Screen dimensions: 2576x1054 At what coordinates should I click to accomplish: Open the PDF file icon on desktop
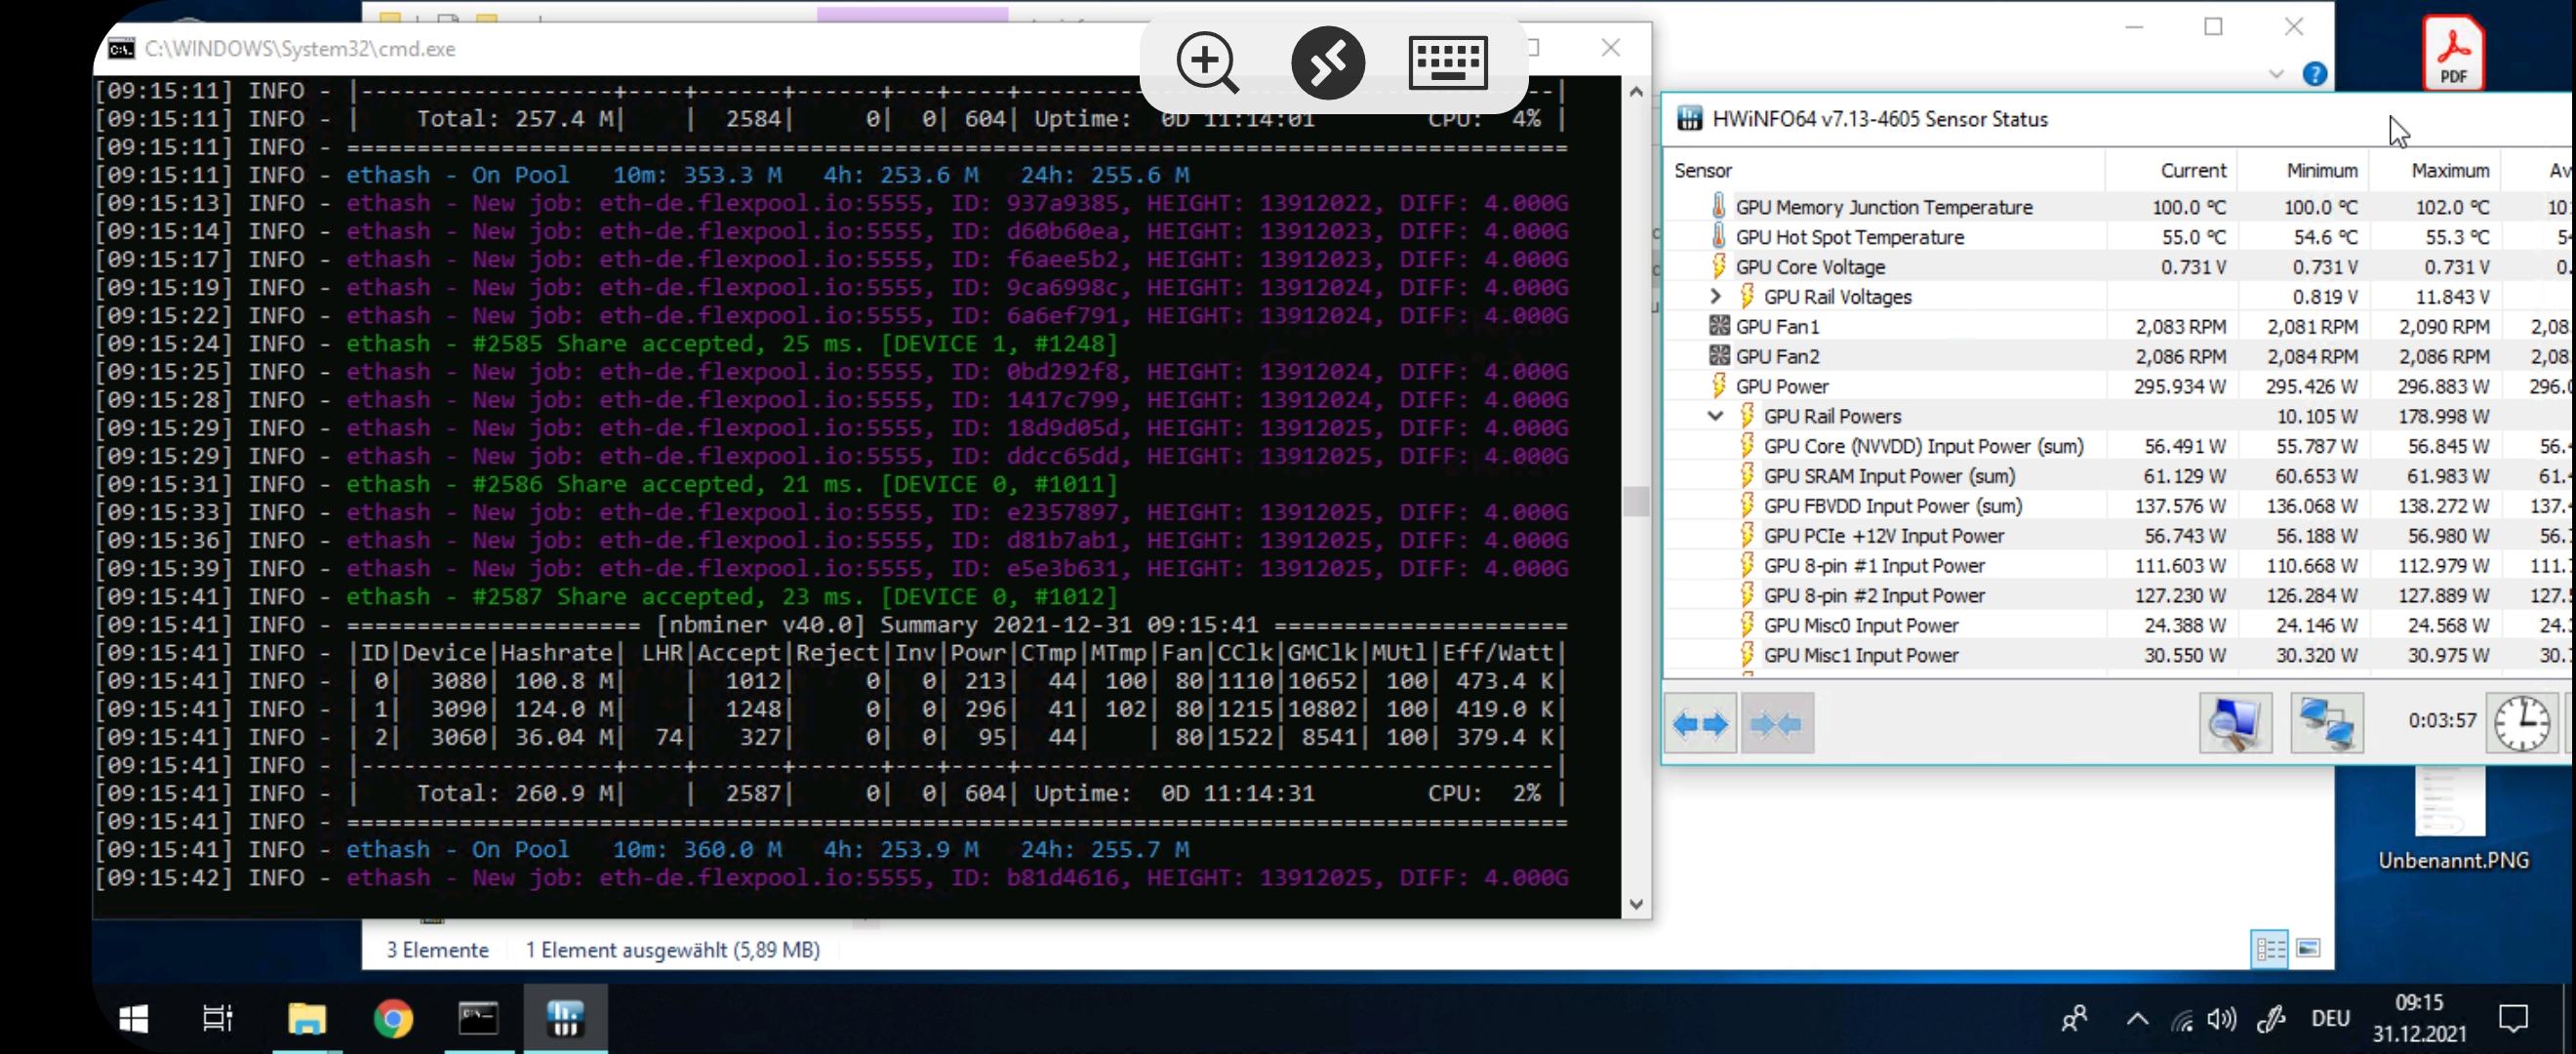2454,54
